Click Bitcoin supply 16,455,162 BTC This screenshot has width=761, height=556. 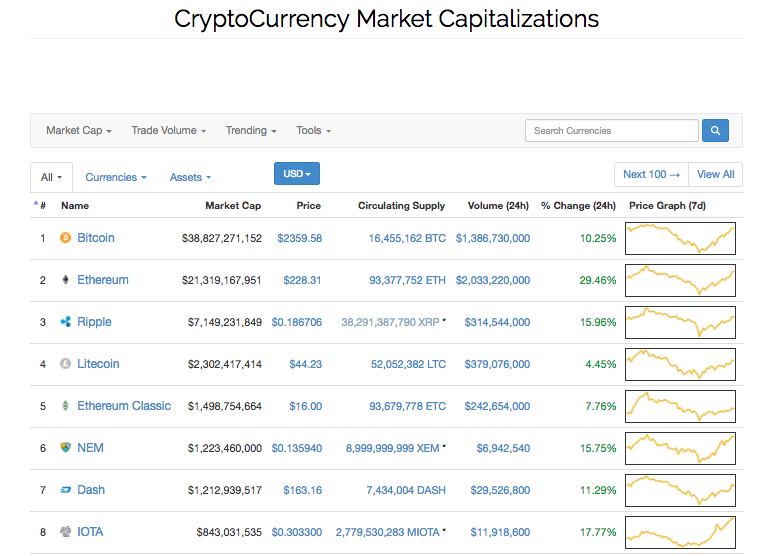click(407, 238)
